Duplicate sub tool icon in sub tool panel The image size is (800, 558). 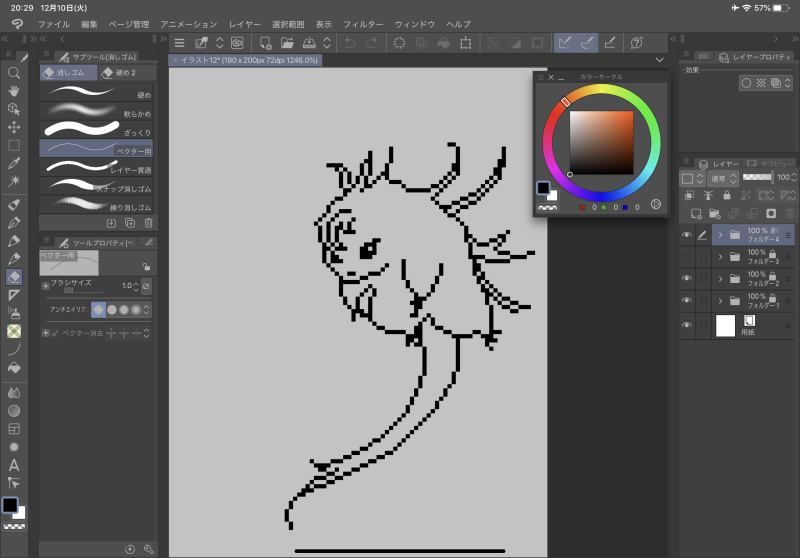point(130,223)
